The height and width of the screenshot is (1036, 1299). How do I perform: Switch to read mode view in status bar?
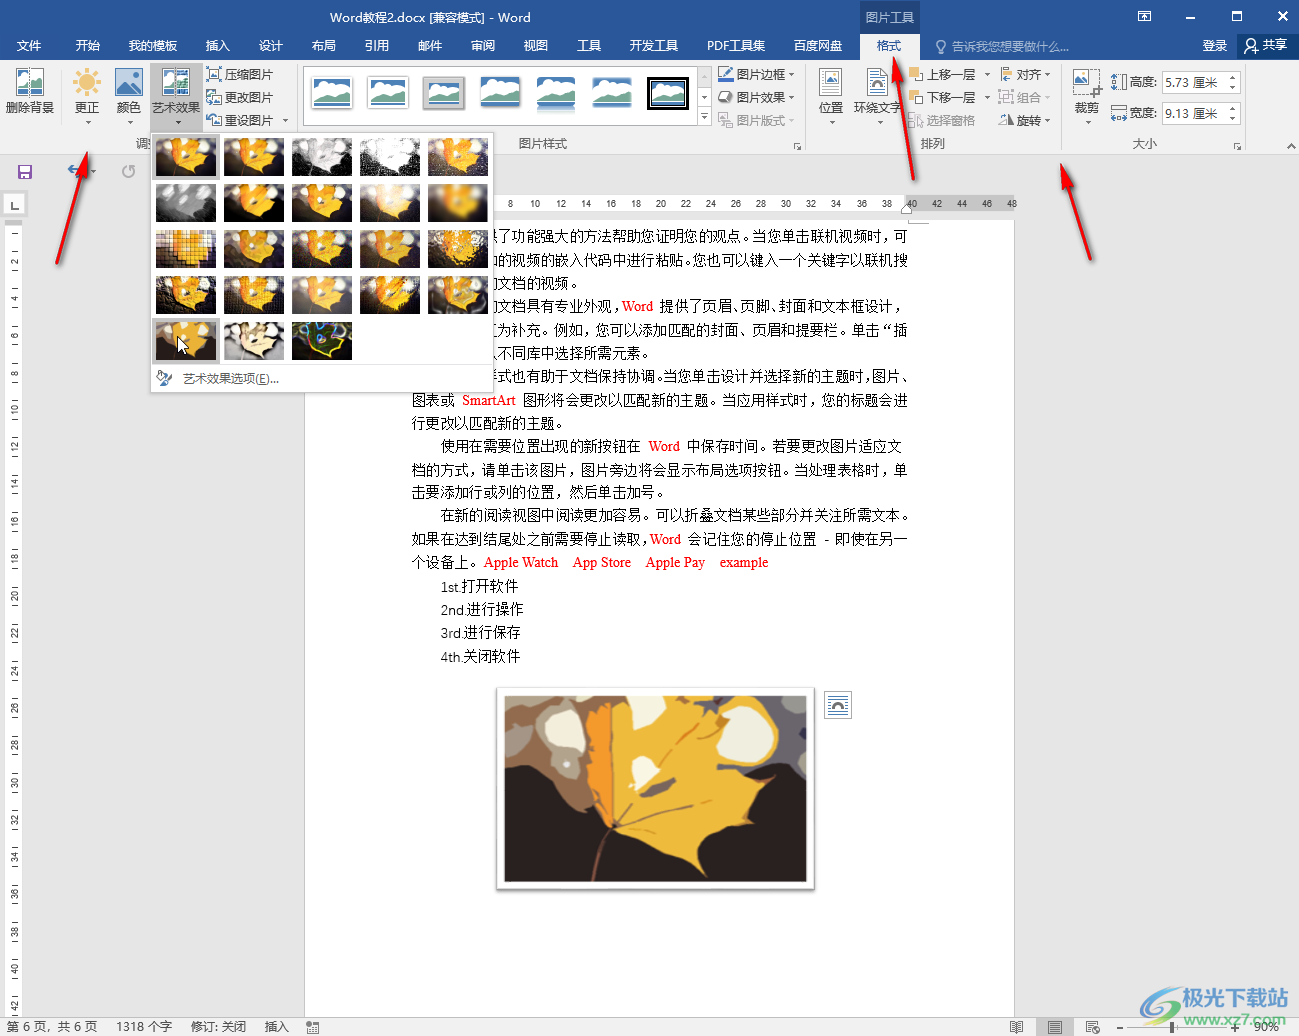coord(1016,1027)
